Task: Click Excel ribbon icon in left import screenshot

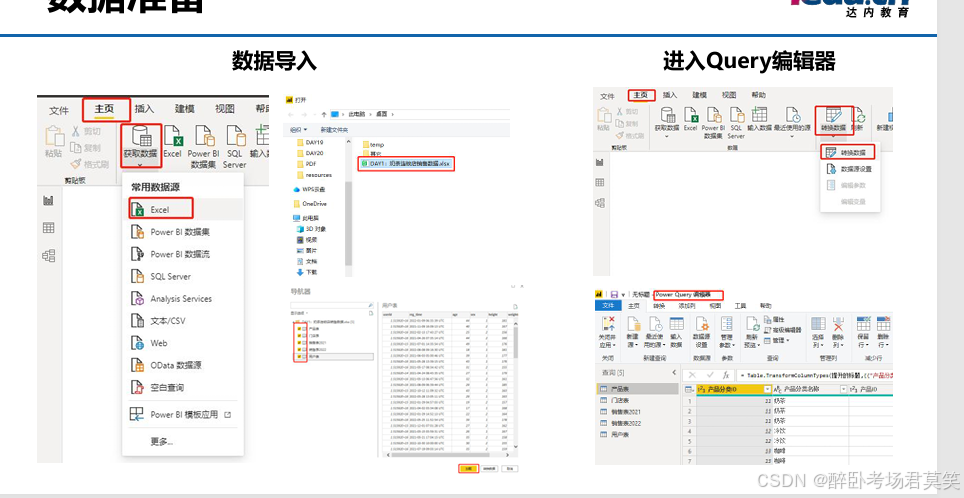Action: [x=172, y=135]
